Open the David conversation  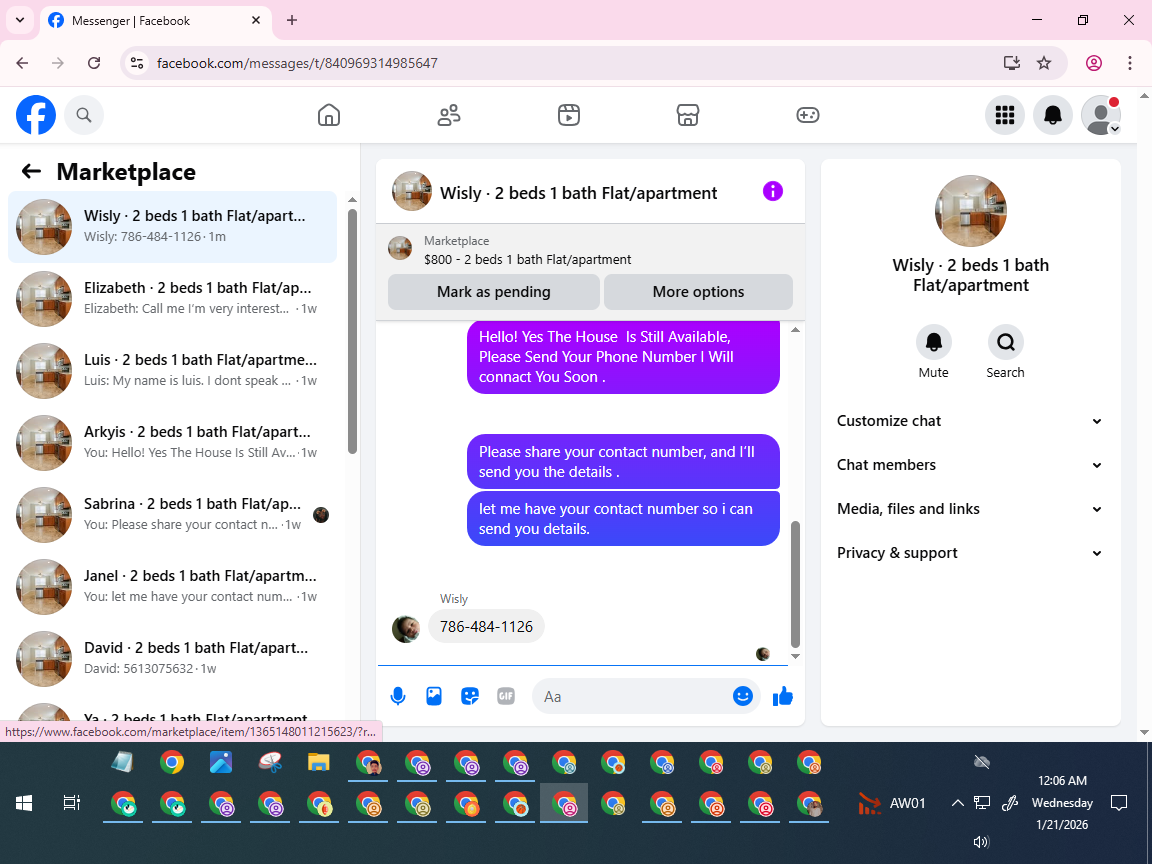[x=173, y=658]
